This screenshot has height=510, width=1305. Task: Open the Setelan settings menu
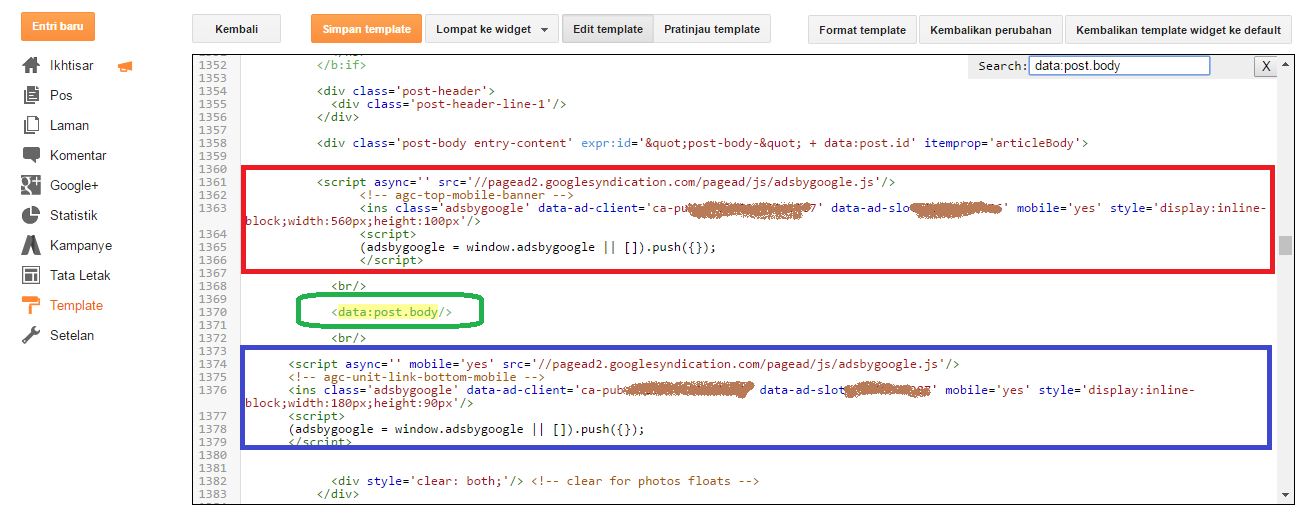coord(72,336)
